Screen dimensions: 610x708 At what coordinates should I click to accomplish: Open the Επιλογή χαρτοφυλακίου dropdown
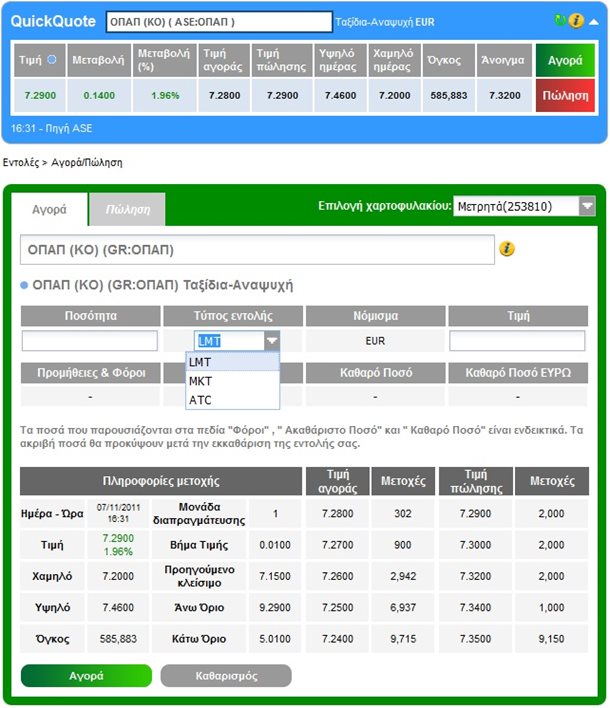click(x=524, y=207)
